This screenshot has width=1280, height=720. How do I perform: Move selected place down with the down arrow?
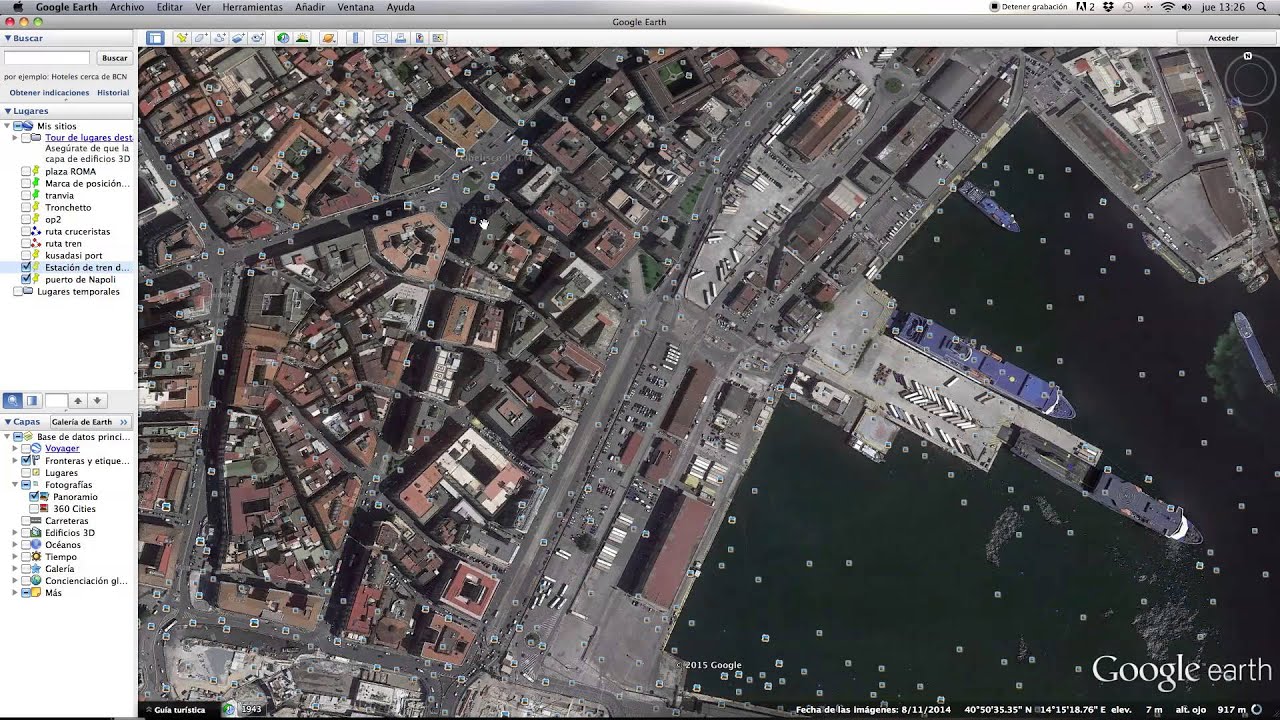click(97, 400)
